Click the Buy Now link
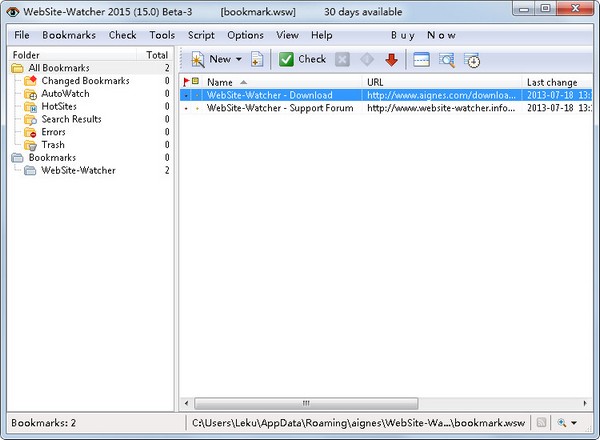This screenshot has width=600, height=440. point(423,35)
